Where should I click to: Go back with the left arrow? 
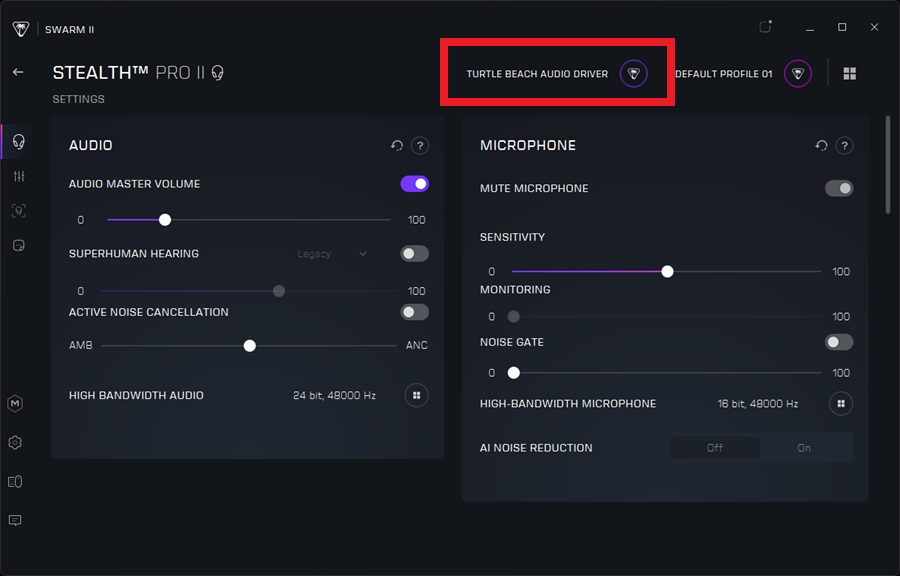tap(18, 72)
